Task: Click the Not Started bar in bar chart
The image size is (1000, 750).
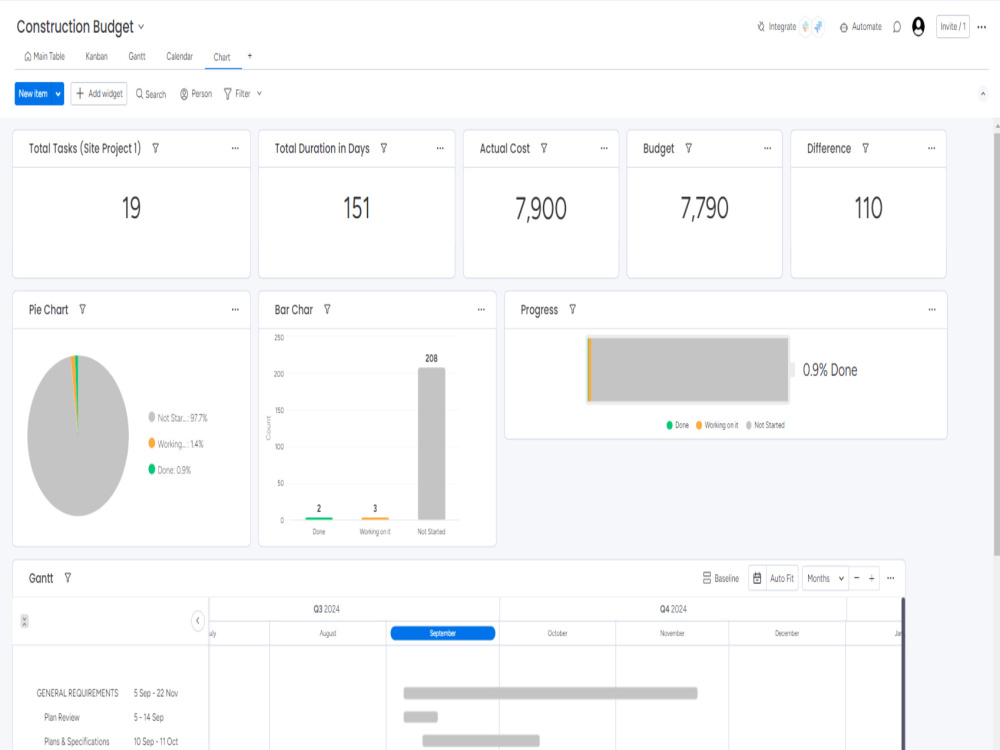Action: click(432, 444)
